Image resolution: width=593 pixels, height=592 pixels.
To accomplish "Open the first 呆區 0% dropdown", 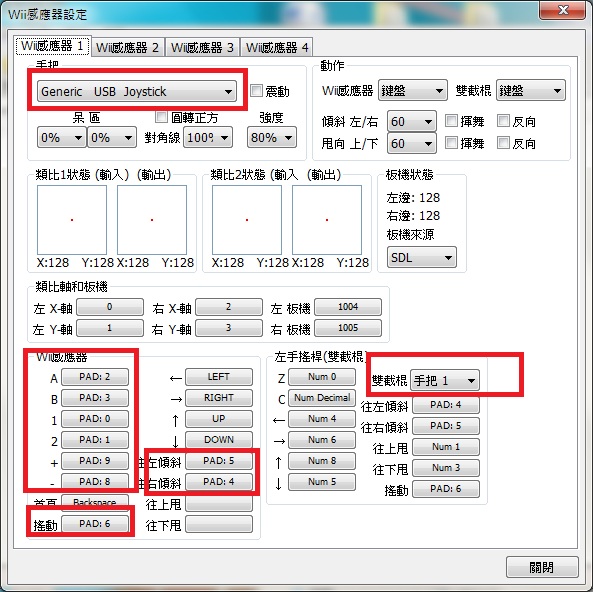I will [x=62, y=137].
